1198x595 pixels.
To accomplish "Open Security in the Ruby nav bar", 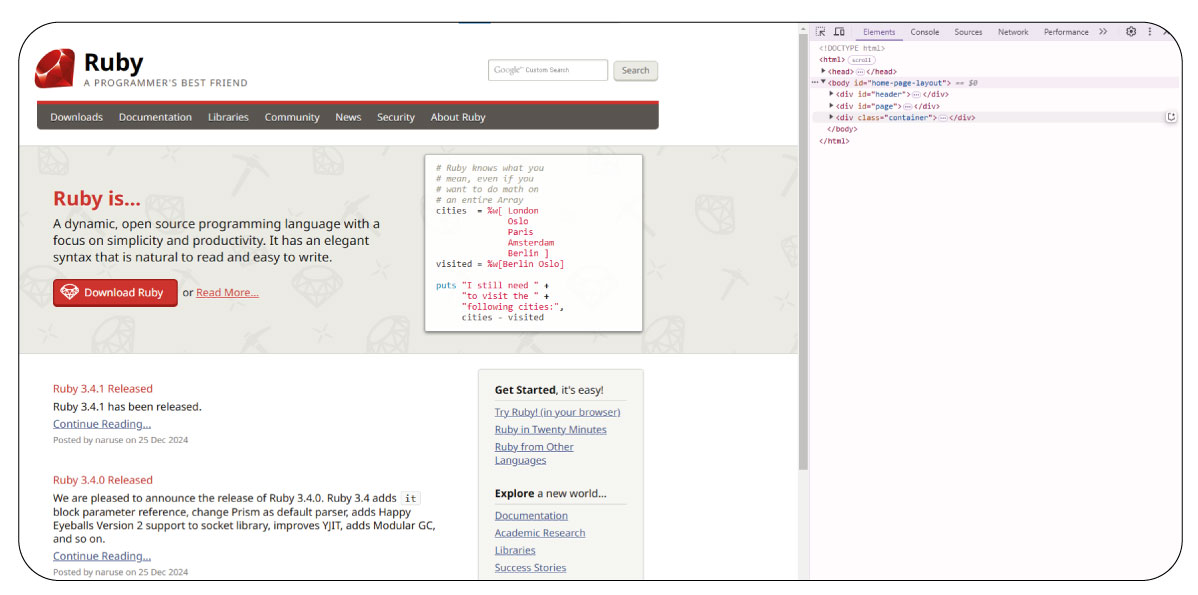I will pos(396,117).
